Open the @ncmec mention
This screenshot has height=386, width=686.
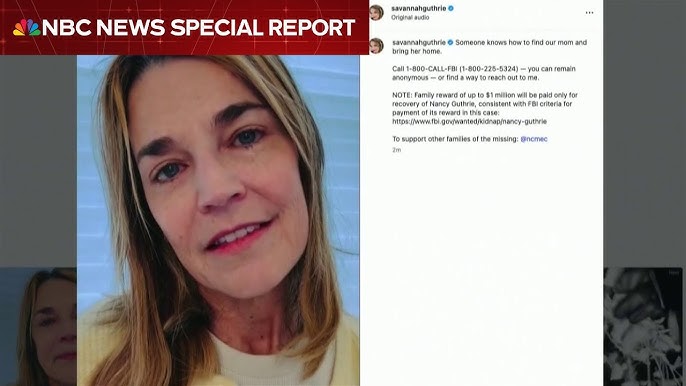click(x=534, y=139)
